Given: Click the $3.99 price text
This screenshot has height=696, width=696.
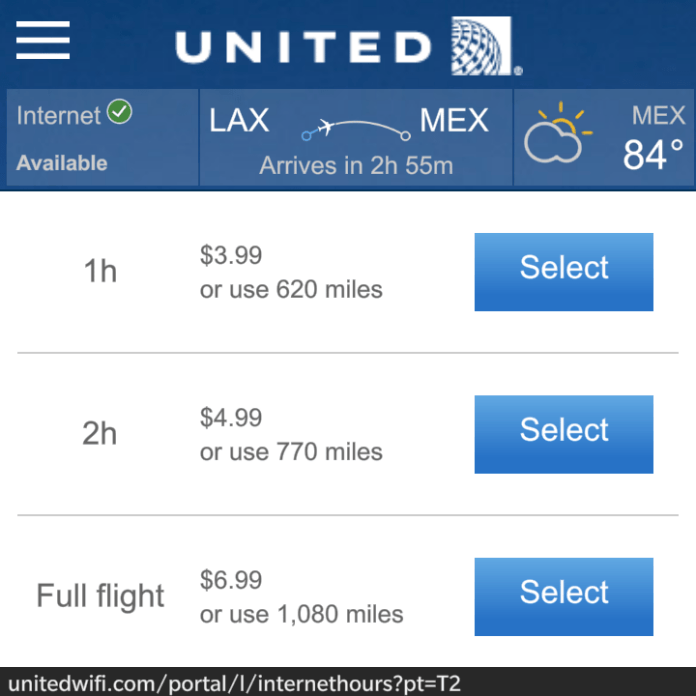Looking at the screenshot, I should 231,255.
